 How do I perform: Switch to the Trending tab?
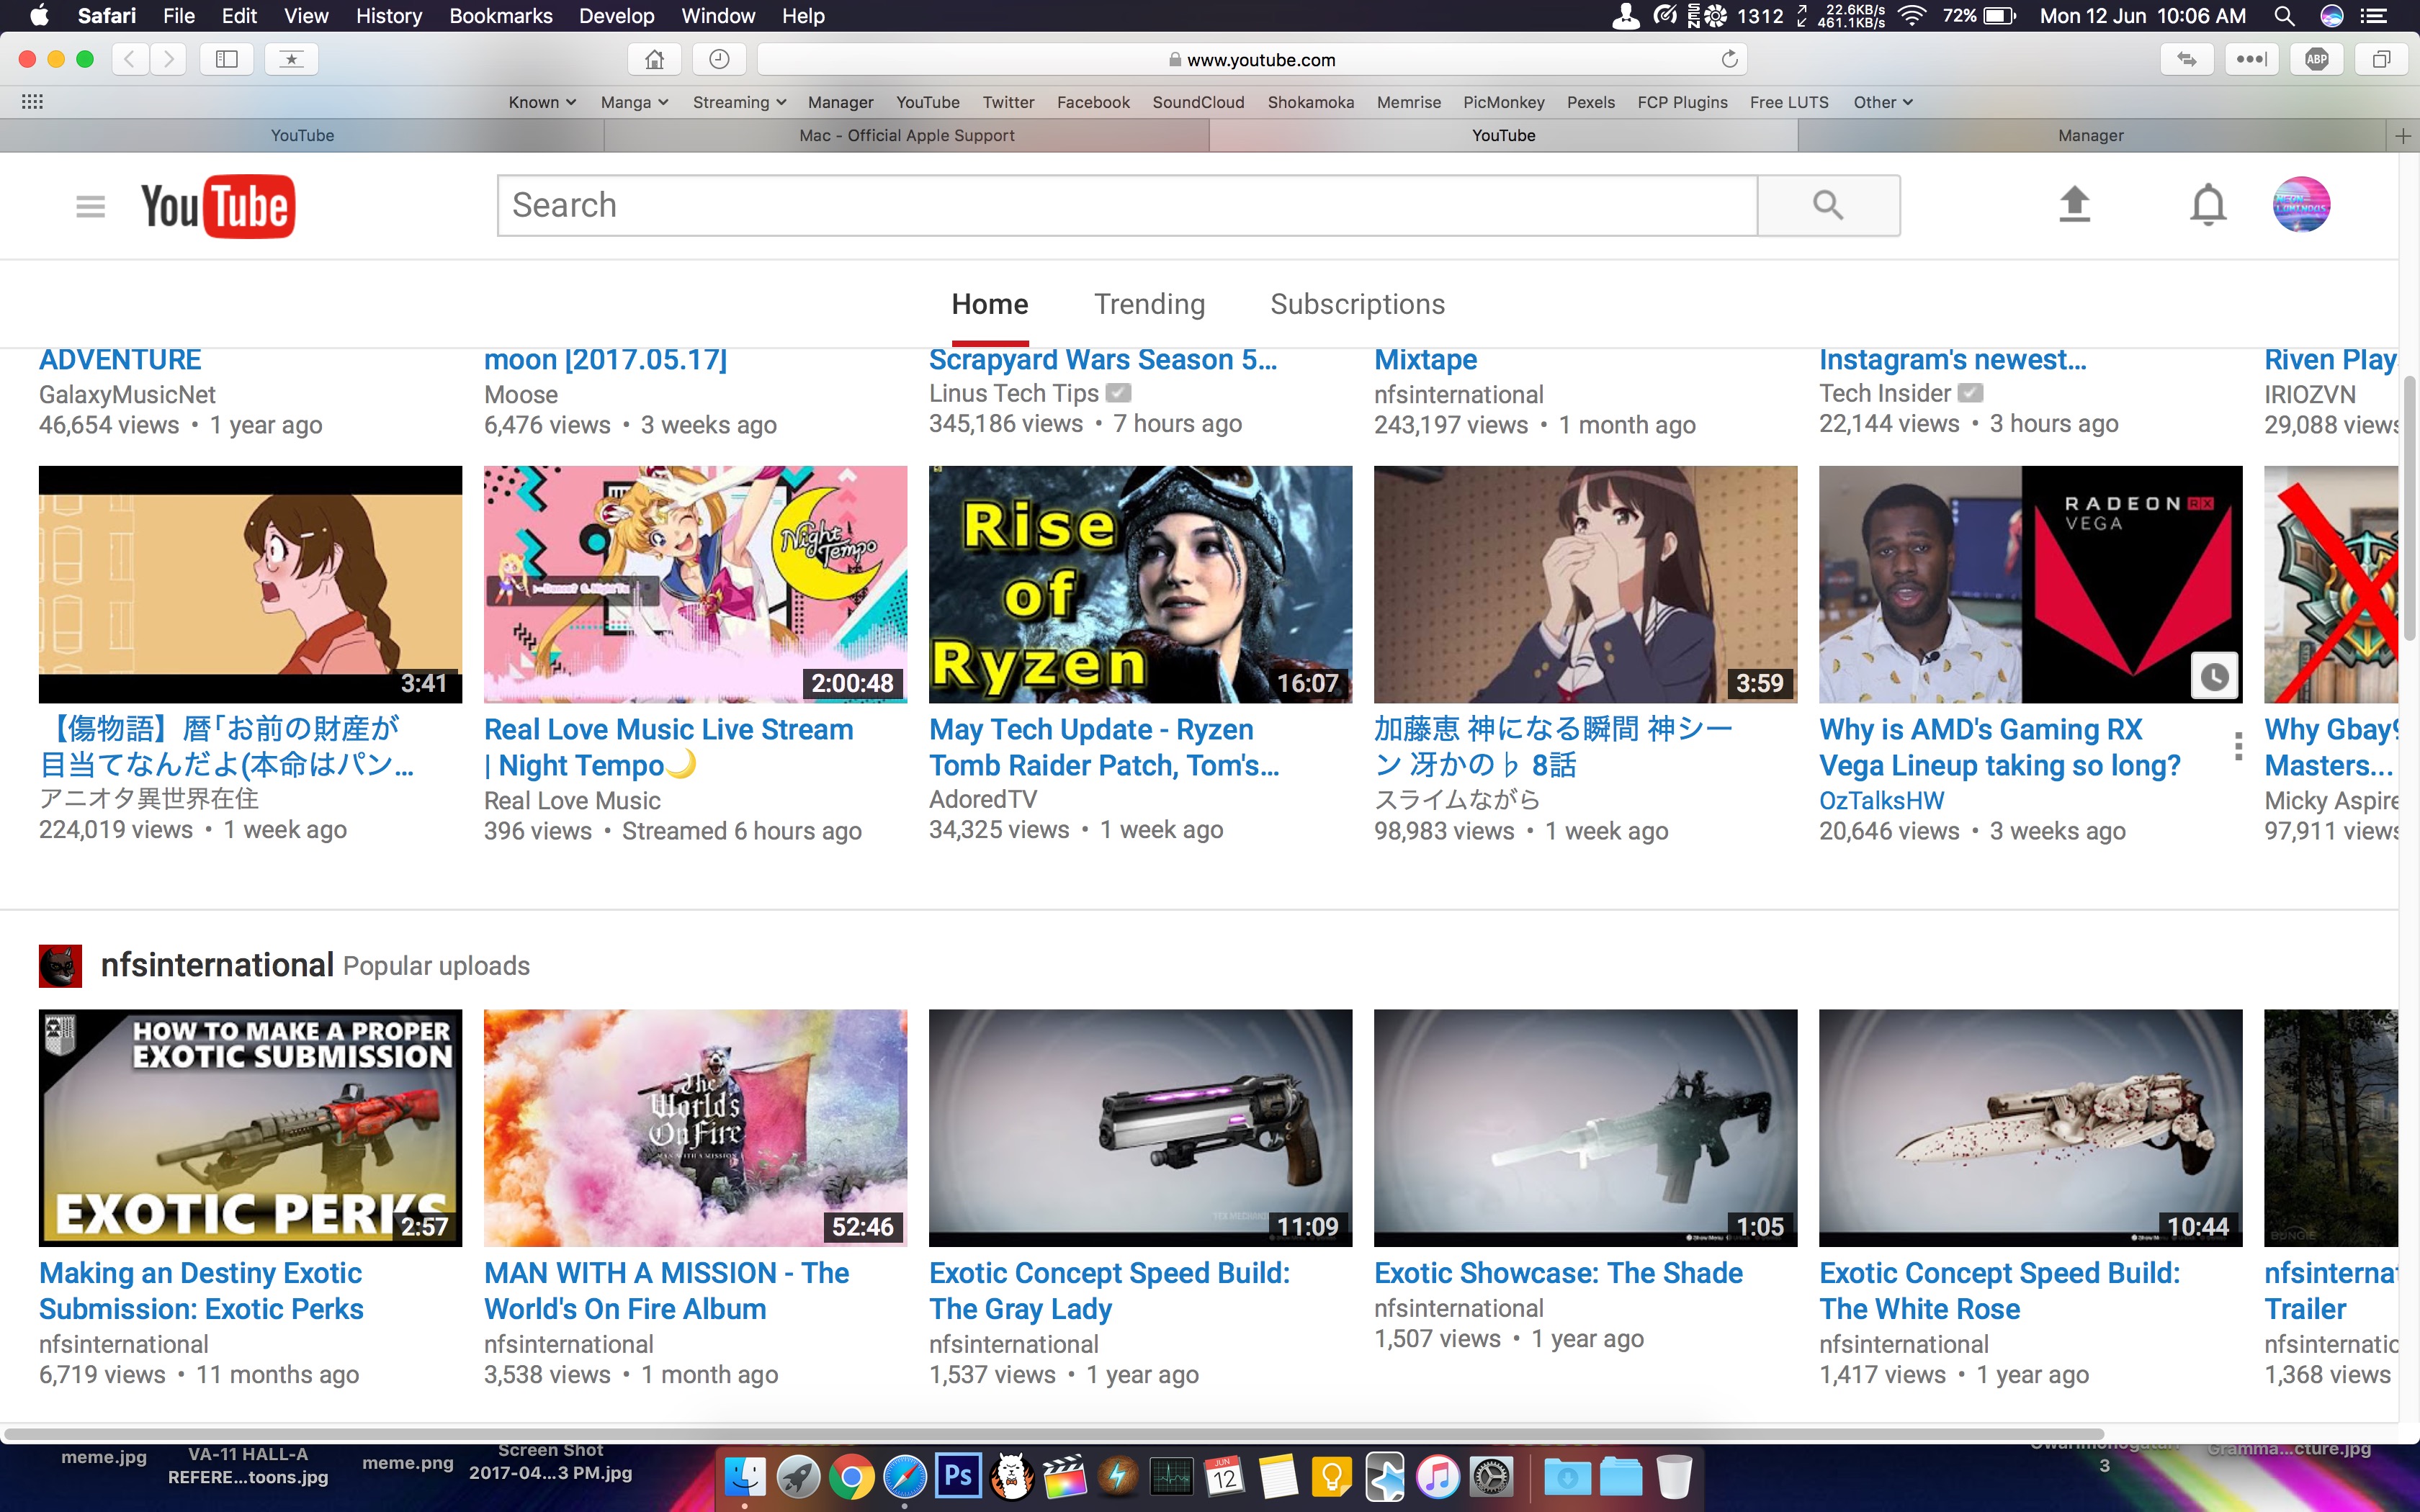(x=1149, y=304)
